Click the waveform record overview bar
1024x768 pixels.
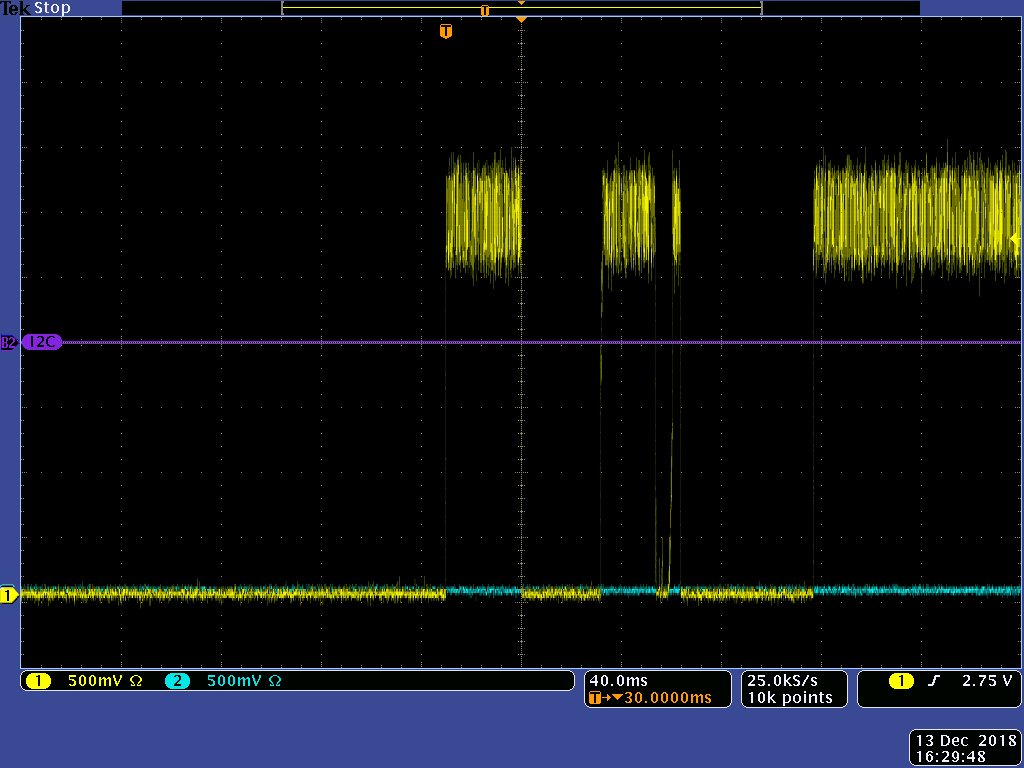pos(521,8)
